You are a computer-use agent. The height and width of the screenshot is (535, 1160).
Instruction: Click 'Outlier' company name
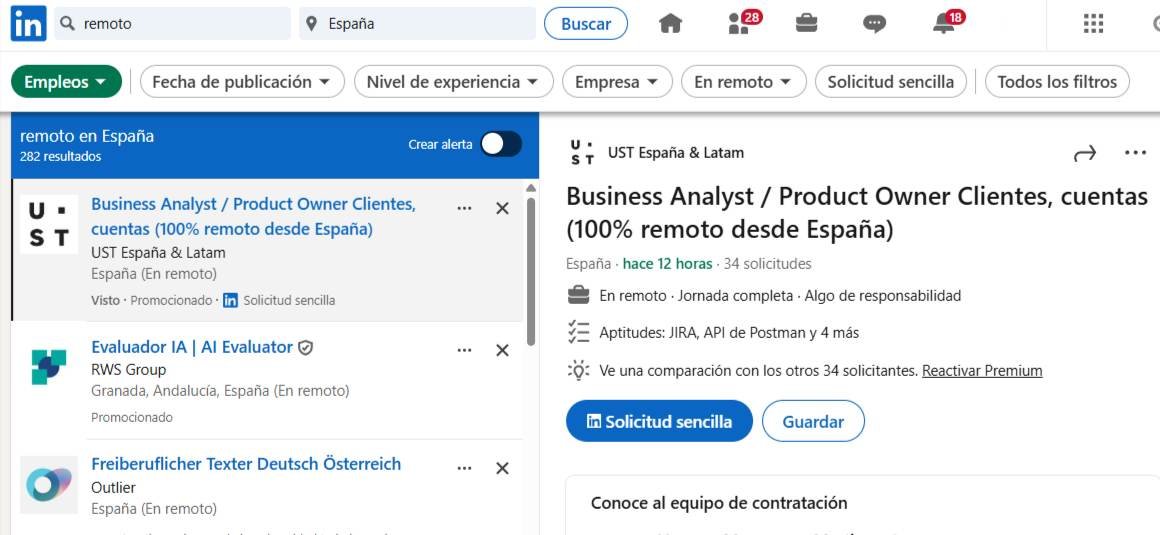coord(113,488)
